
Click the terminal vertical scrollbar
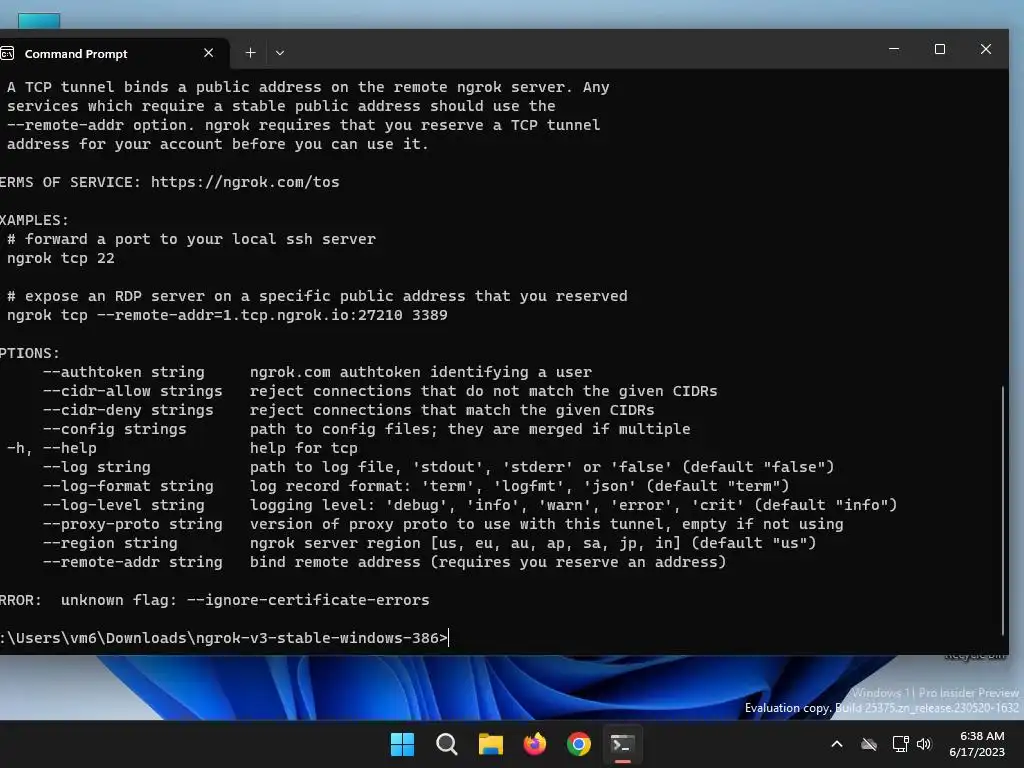1003,509
